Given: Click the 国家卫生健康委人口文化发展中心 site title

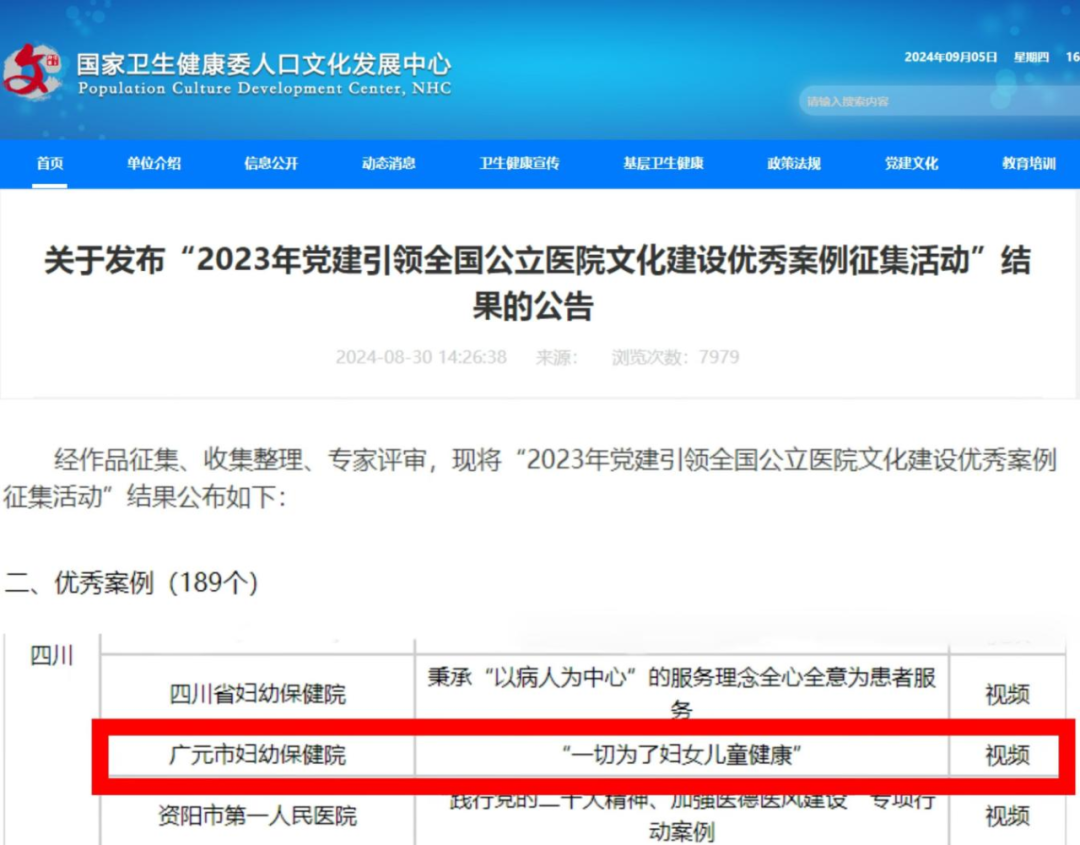Looking at the screenshot, I should point(264,65).
